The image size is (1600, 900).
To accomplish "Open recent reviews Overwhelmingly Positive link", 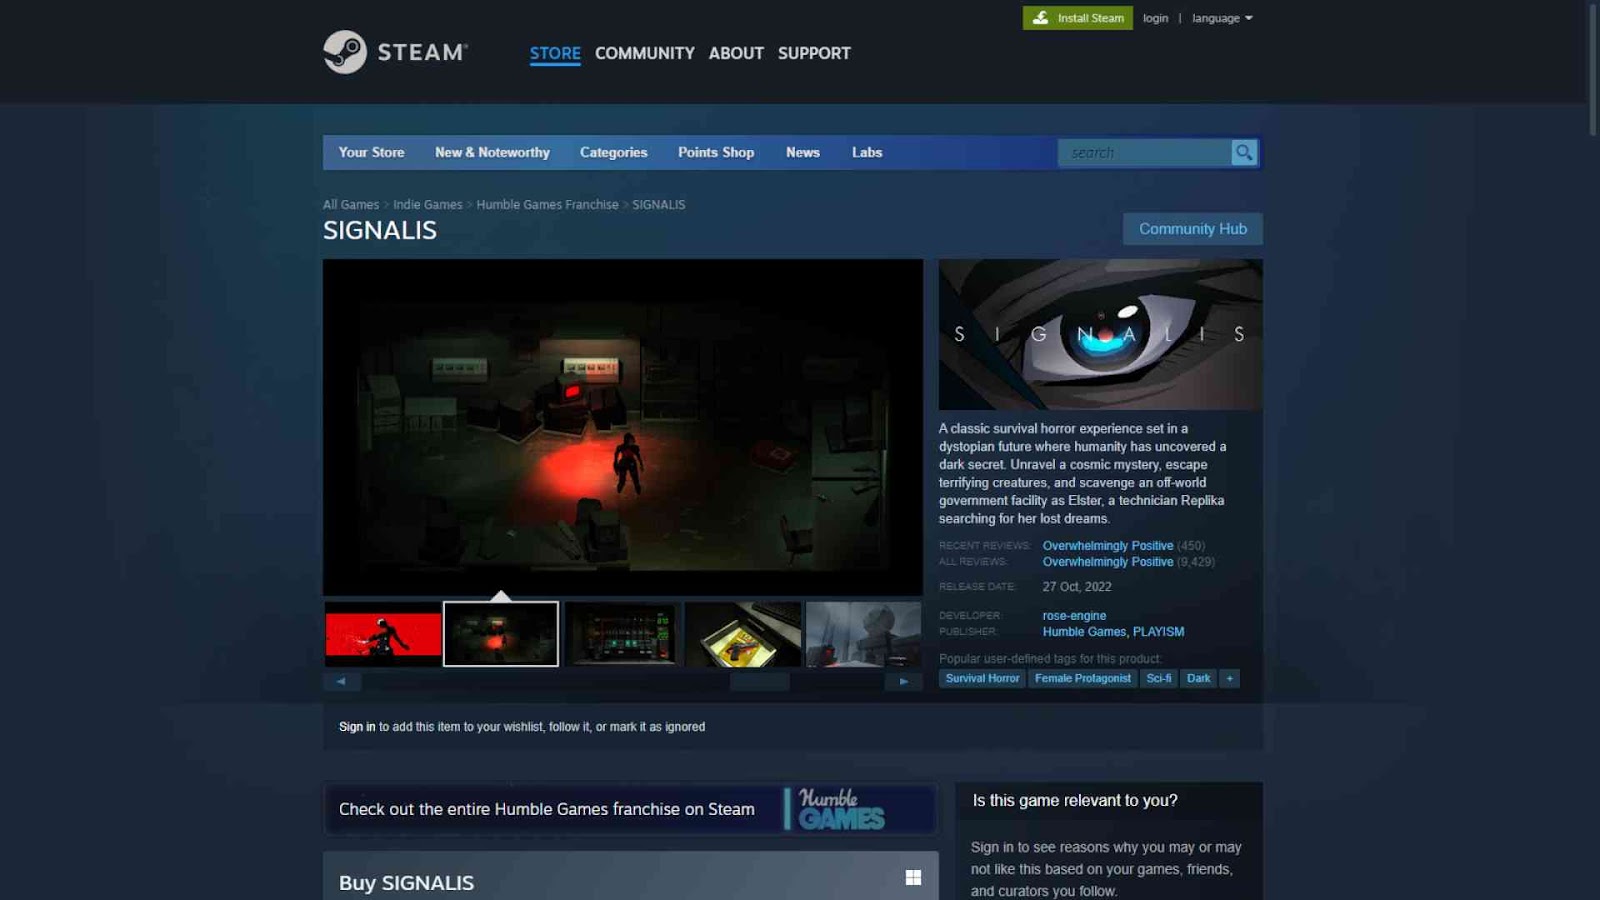I will 1108,546.
